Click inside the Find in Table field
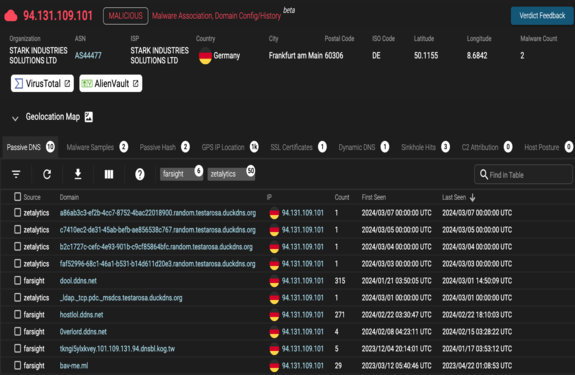 pyautogui.click(x=523, y=174)
